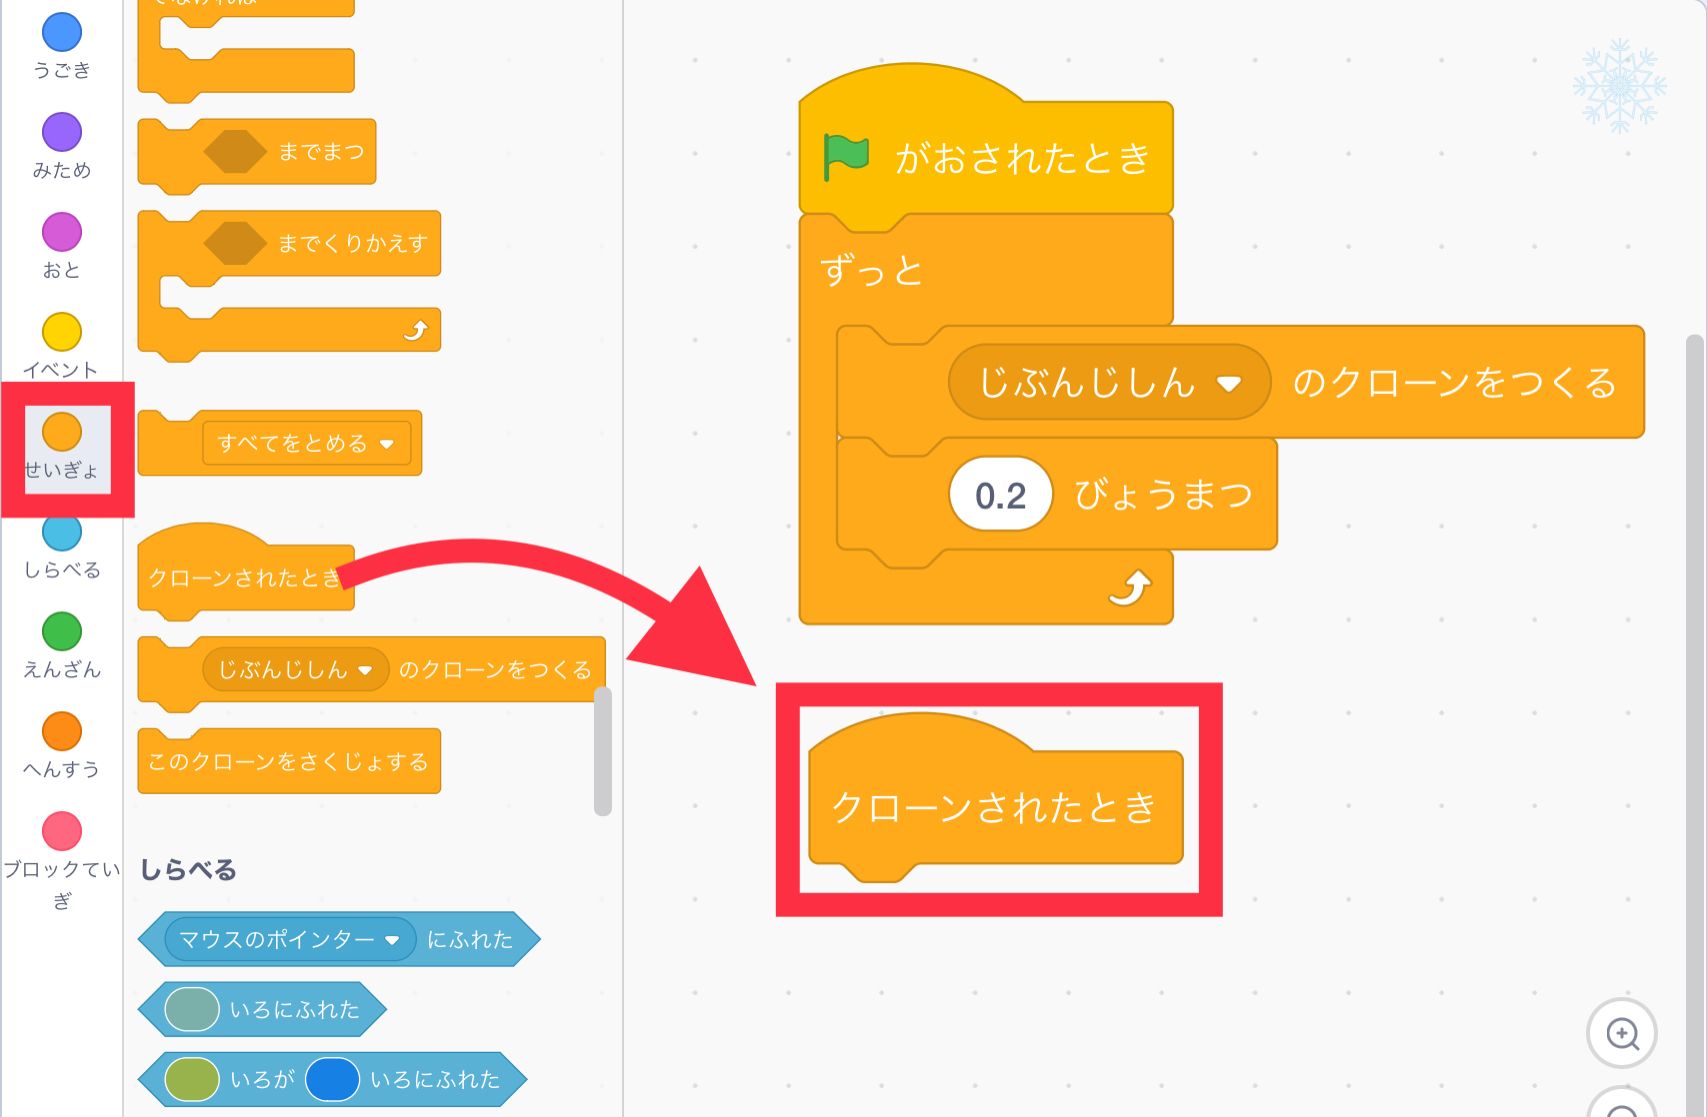This screenshot has width=1707, height=1117.
Task: Click the green swatch in いろが block
Action: pyautogui.click(x=191, y=1079)
